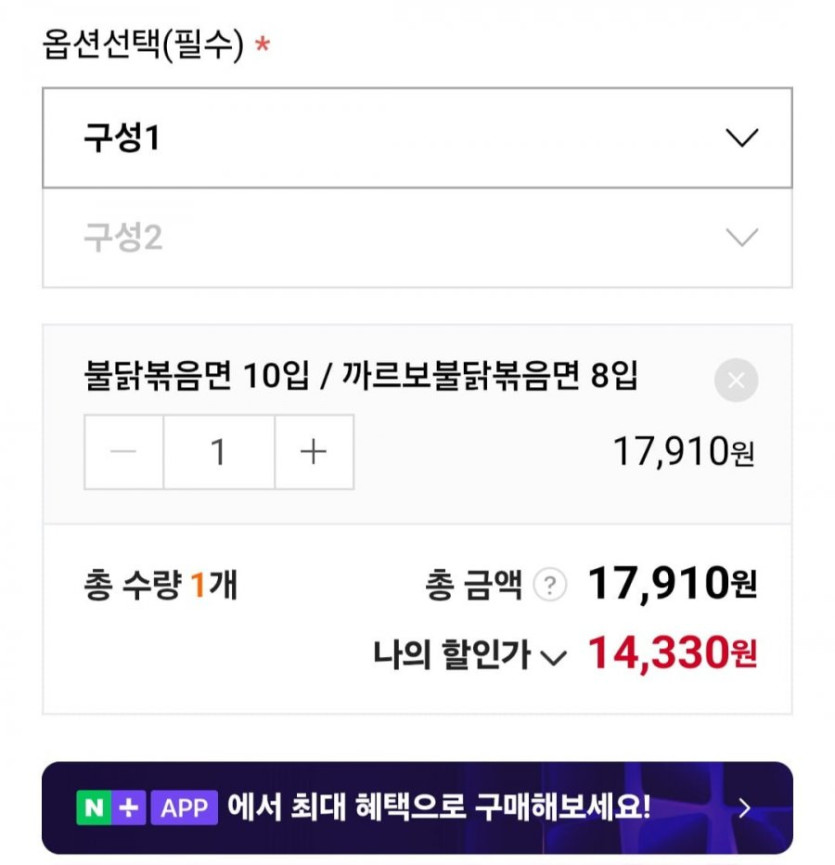
Task: Click the APP badge on banner
Action: 184,807
